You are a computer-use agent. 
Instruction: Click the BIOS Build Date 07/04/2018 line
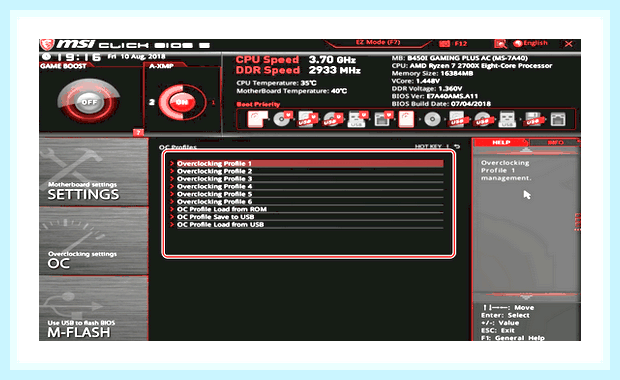click(441, 104)
